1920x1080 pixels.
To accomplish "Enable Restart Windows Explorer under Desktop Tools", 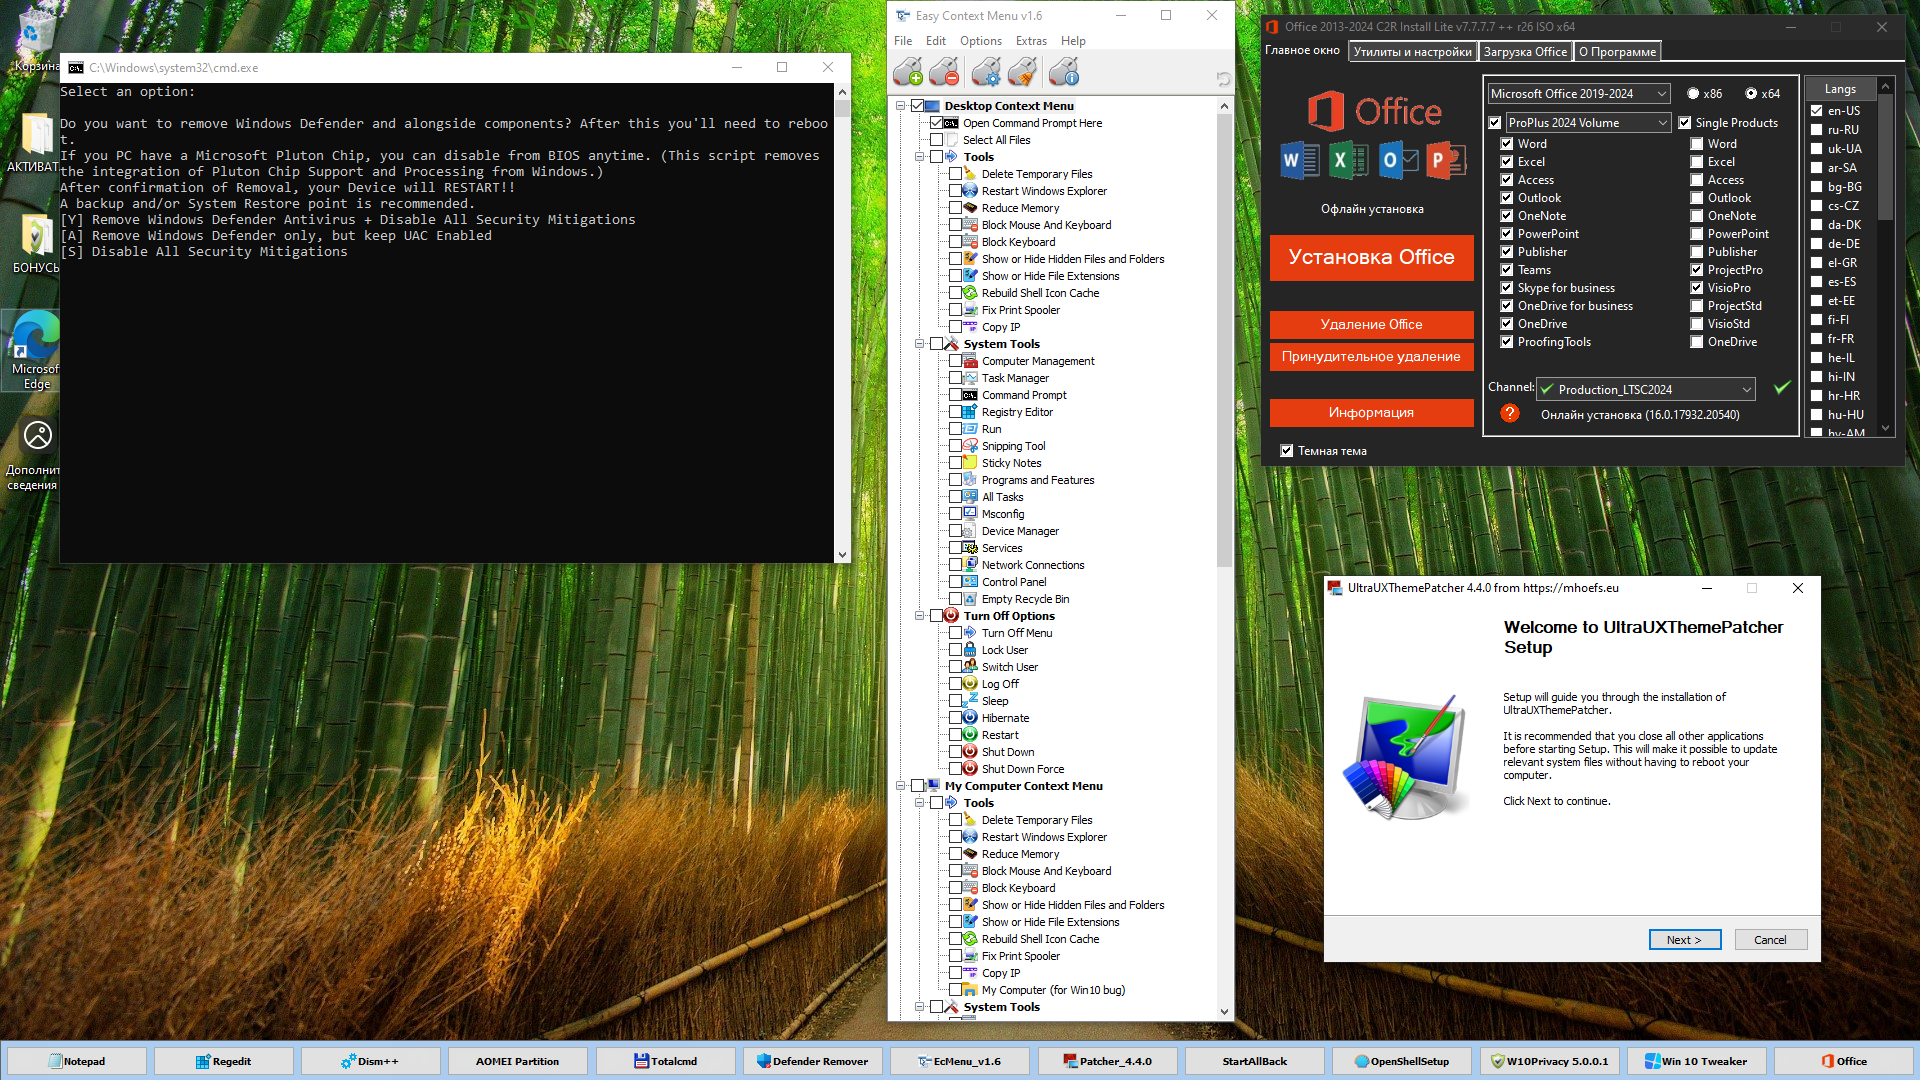I will 956,191.
